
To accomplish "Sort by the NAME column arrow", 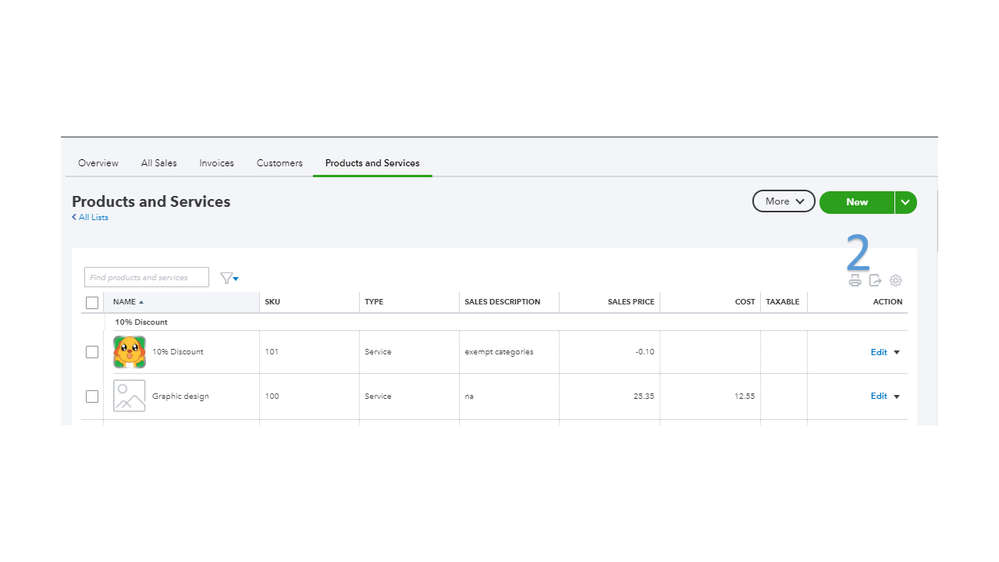I will tap(141, 302).
